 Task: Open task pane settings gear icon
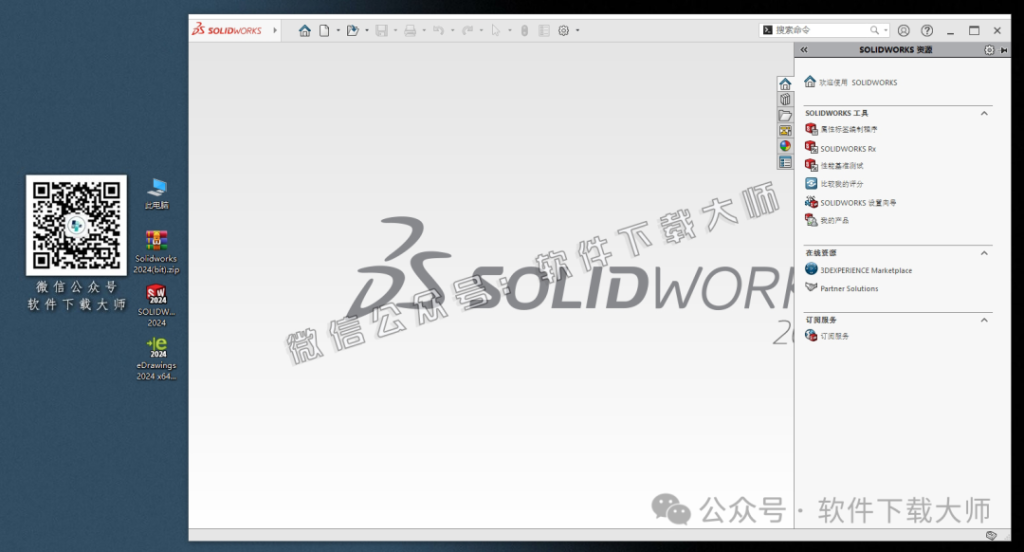click(x=989, y=50)
